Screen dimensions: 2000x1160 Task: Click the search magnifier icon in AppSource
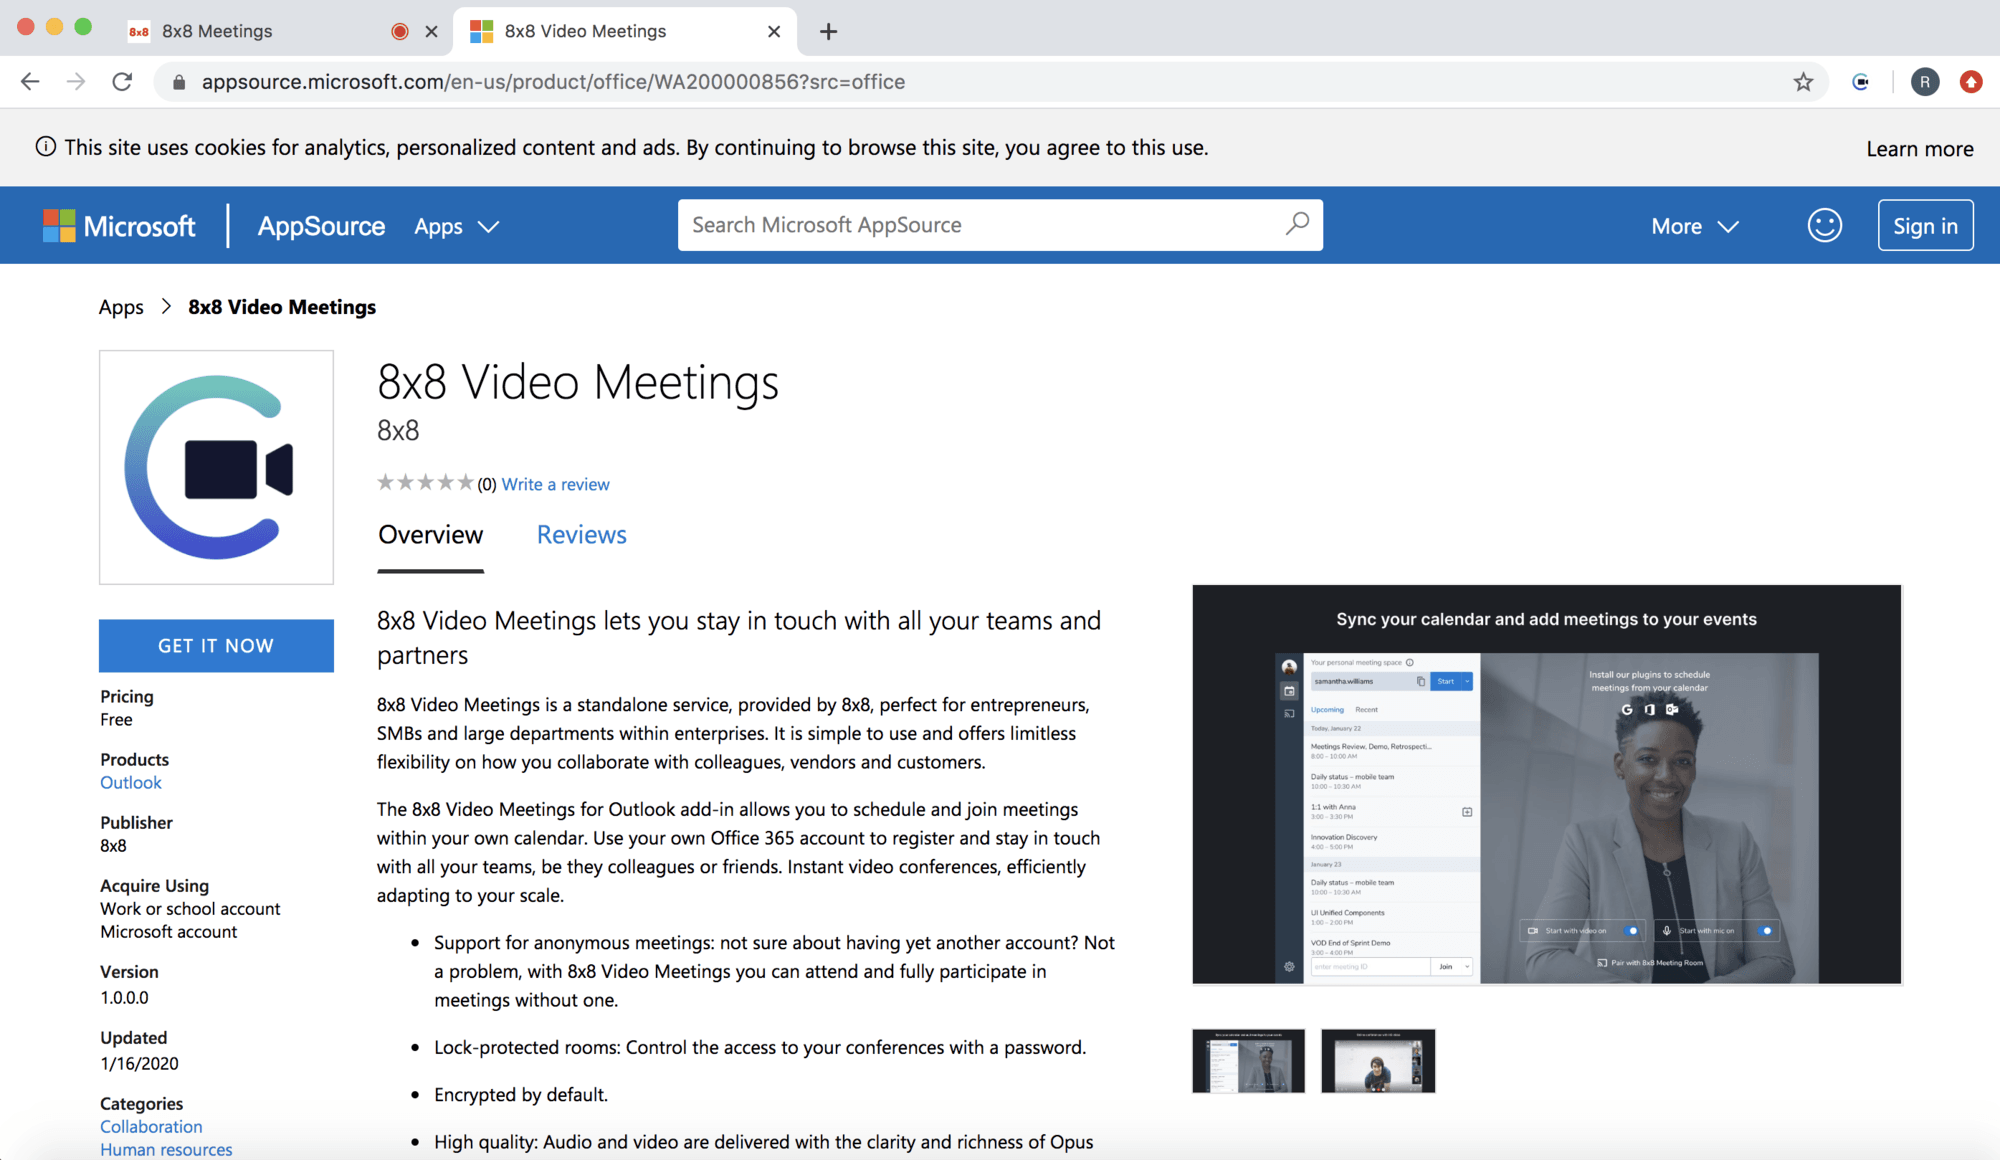pyautogui.click(x=1297, y=224)
